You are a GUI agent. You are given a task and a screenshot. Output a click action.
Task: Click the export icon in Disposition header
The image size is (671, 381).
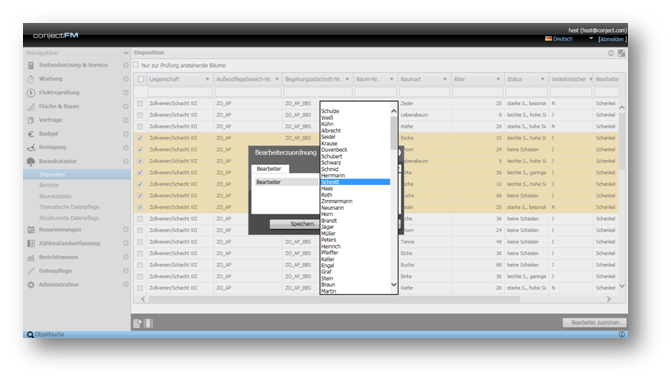[621, 53]
